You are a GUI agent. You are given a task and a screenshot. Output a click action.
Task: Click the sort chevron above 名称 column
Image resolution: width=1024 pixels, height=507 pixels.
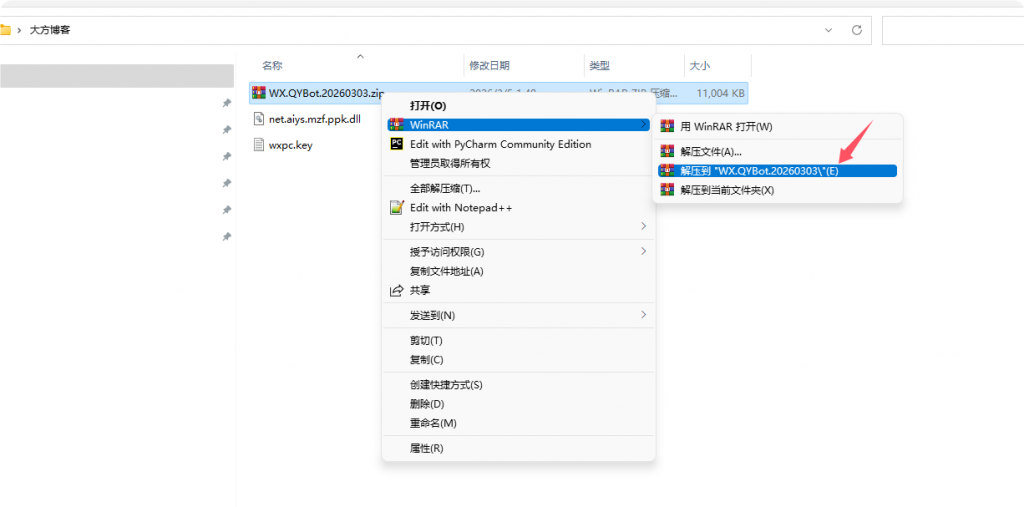[x=360, y=57]
